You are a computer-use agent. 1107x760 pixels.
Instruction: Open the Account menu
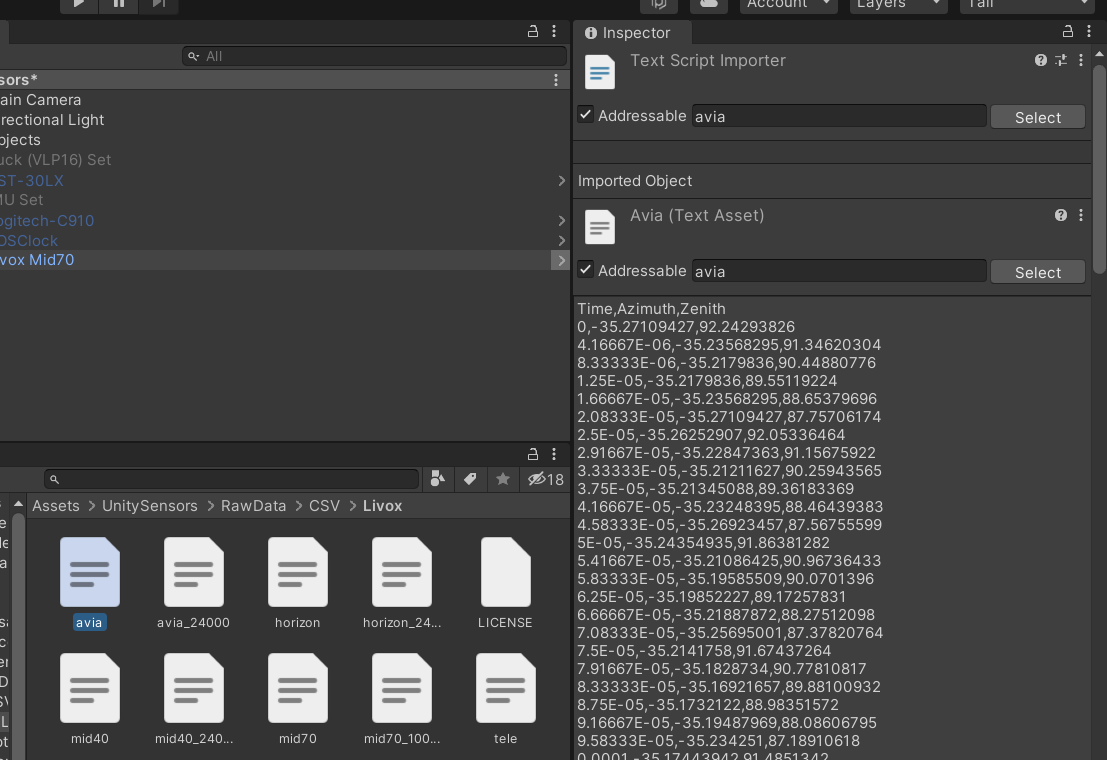pos(788,5)
